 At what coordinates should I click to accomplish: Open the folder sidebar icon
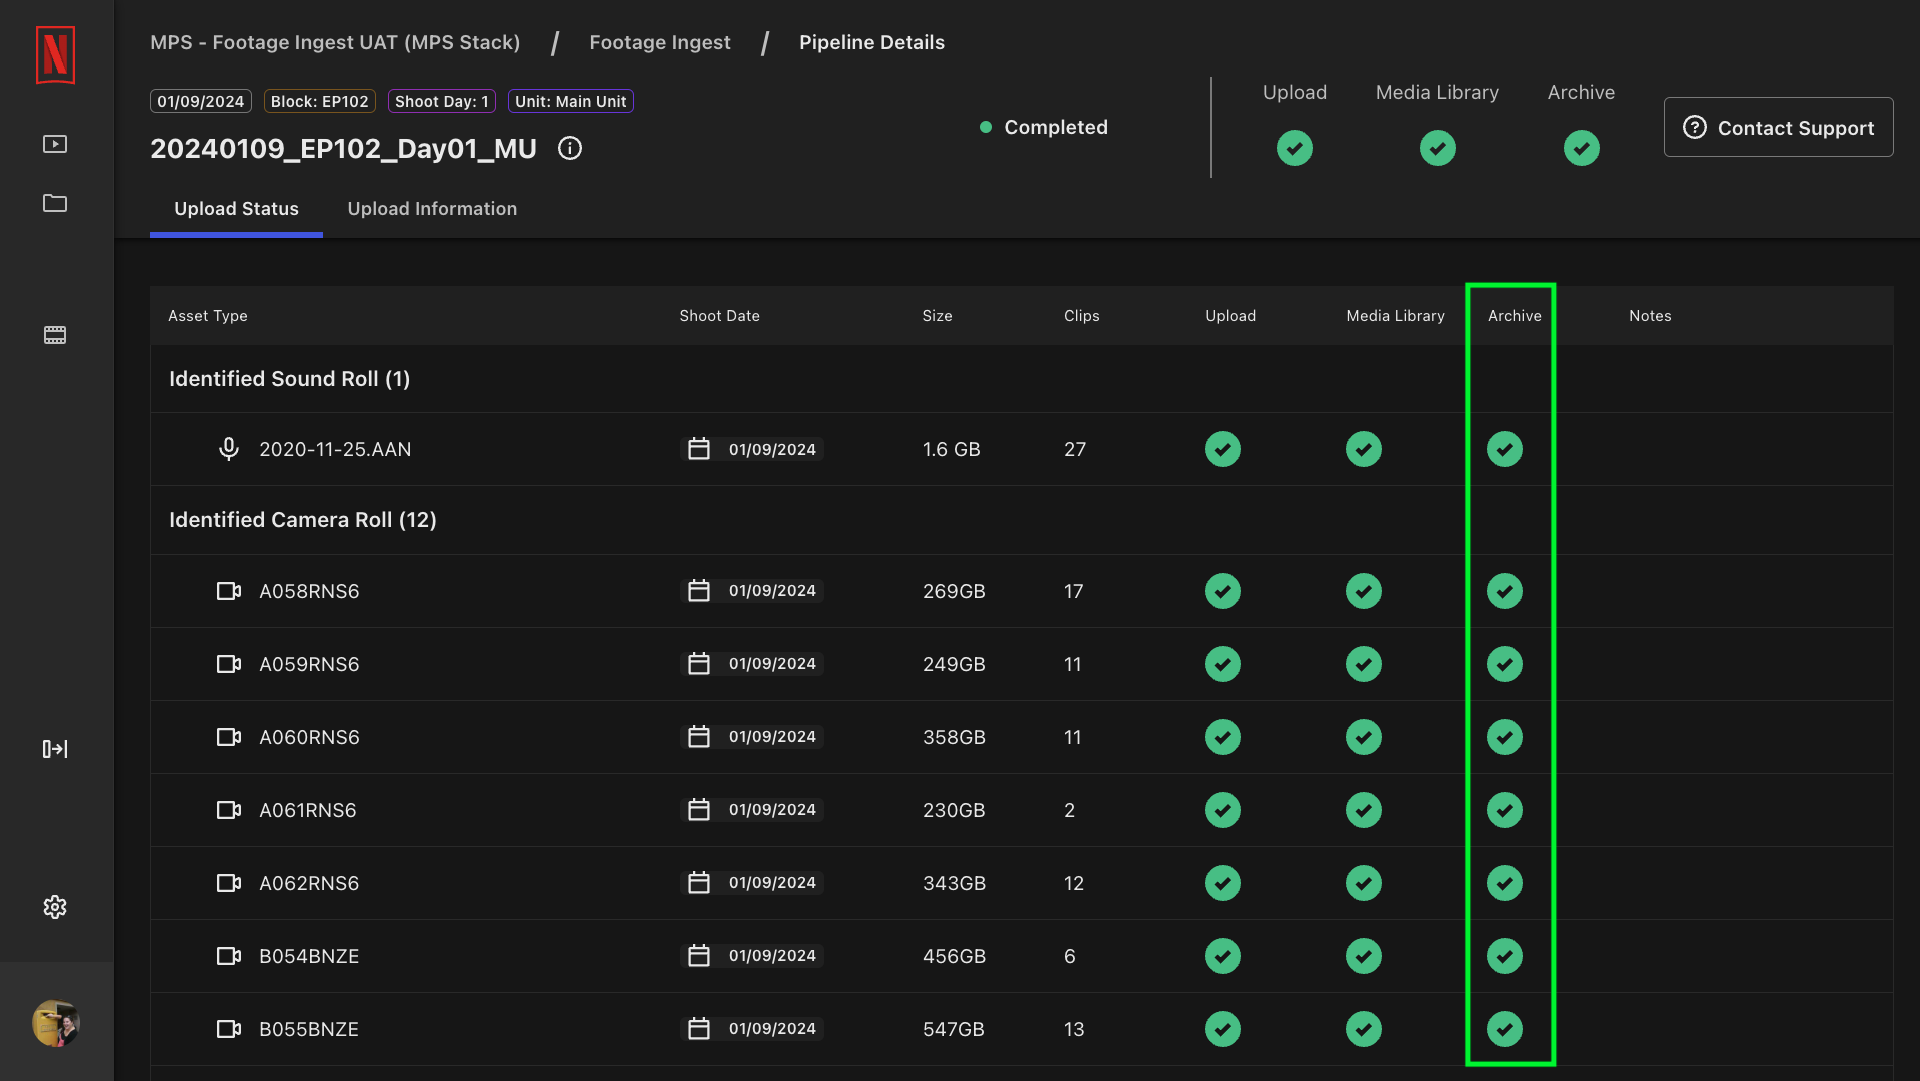(x=55, y=203)
